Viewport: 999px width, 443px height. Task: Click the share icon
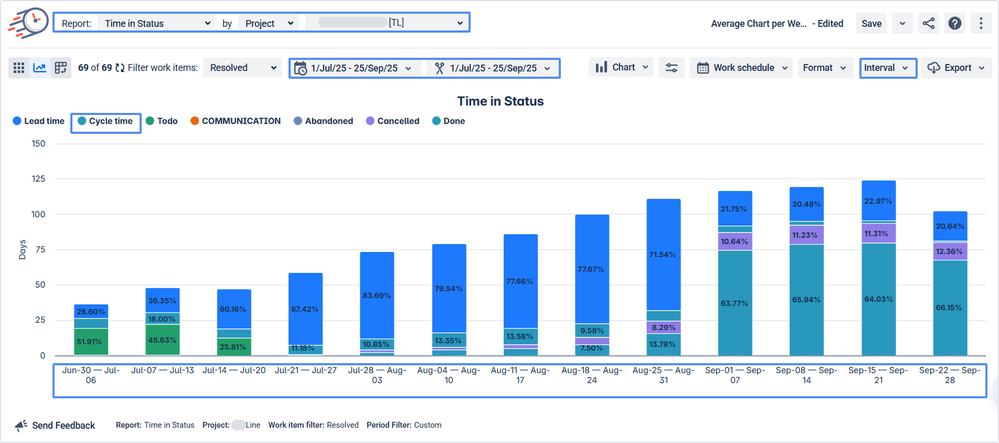929,23
